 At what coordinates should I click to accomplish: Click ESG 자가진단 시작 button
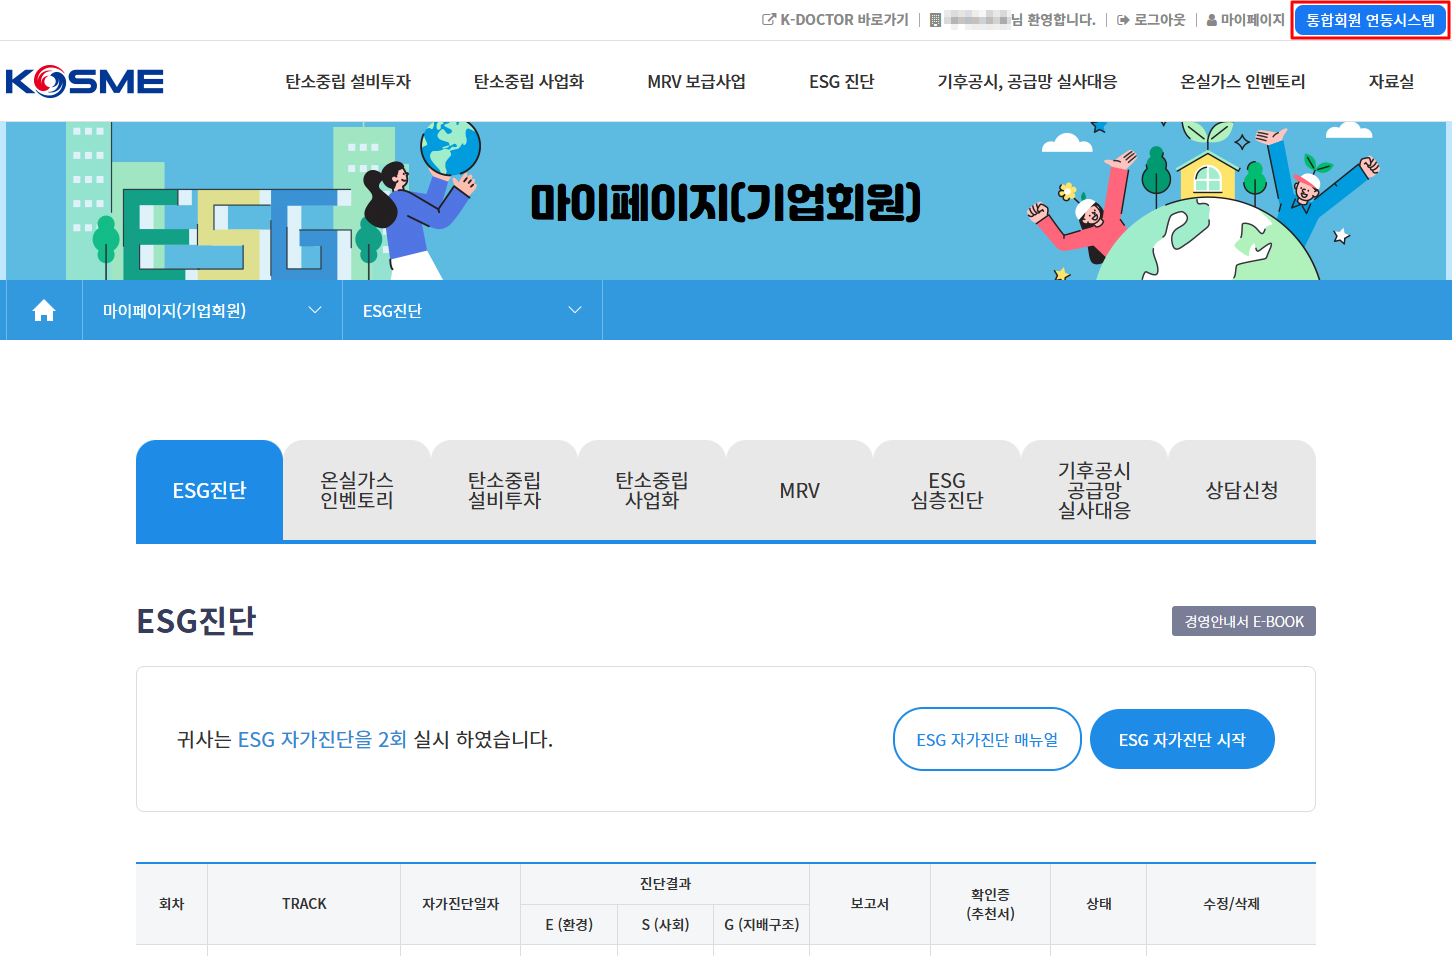(x=1182, y=739)
